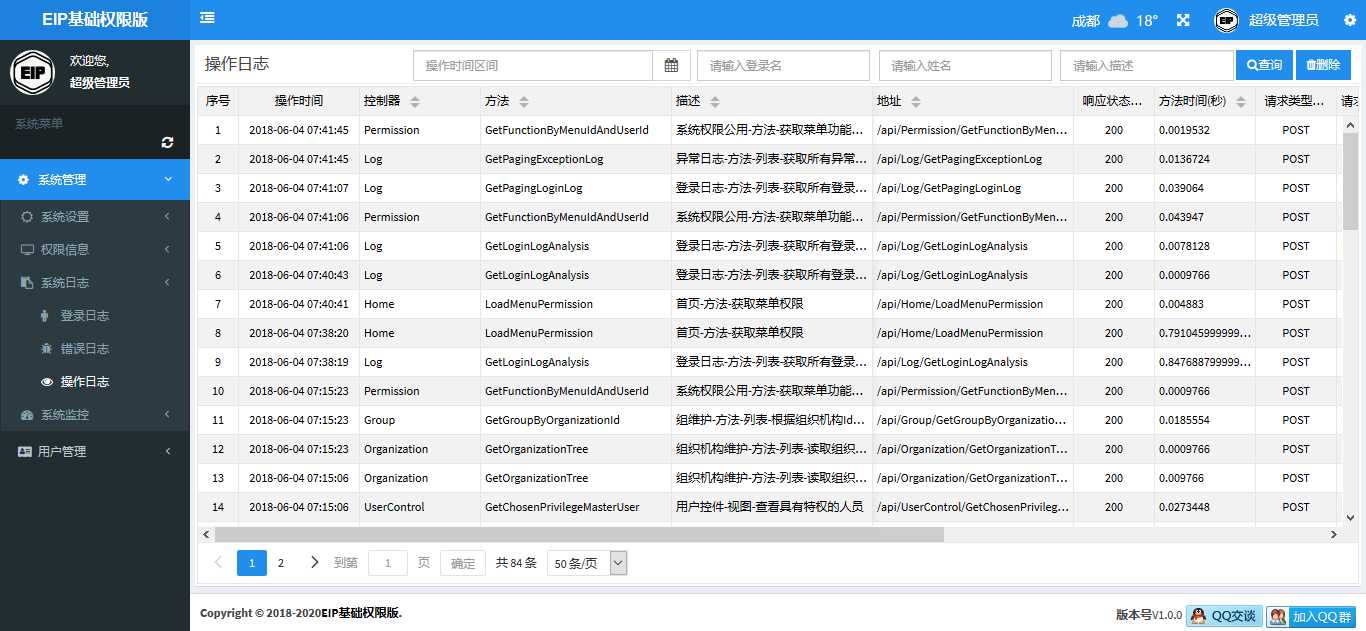
Task: Collapse the 系统日志 submenu chevron
Action: coord(168,283)
